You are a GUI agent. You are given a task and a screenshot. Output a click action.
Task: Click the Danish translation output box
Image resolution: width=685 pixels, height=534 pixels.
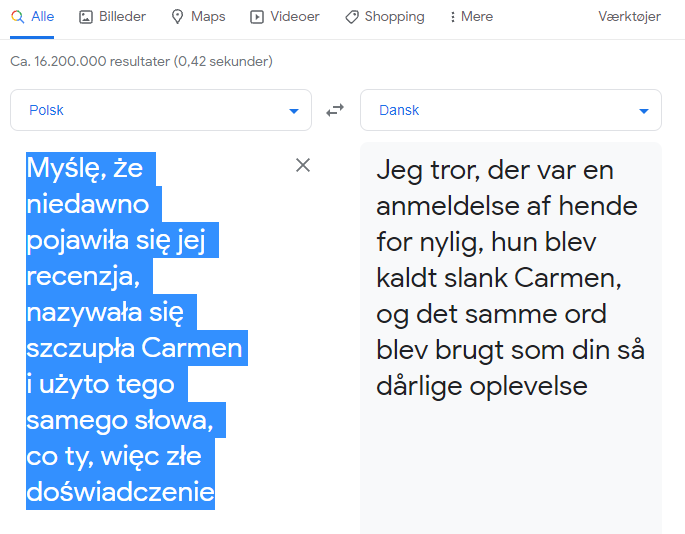pos(510,450)
